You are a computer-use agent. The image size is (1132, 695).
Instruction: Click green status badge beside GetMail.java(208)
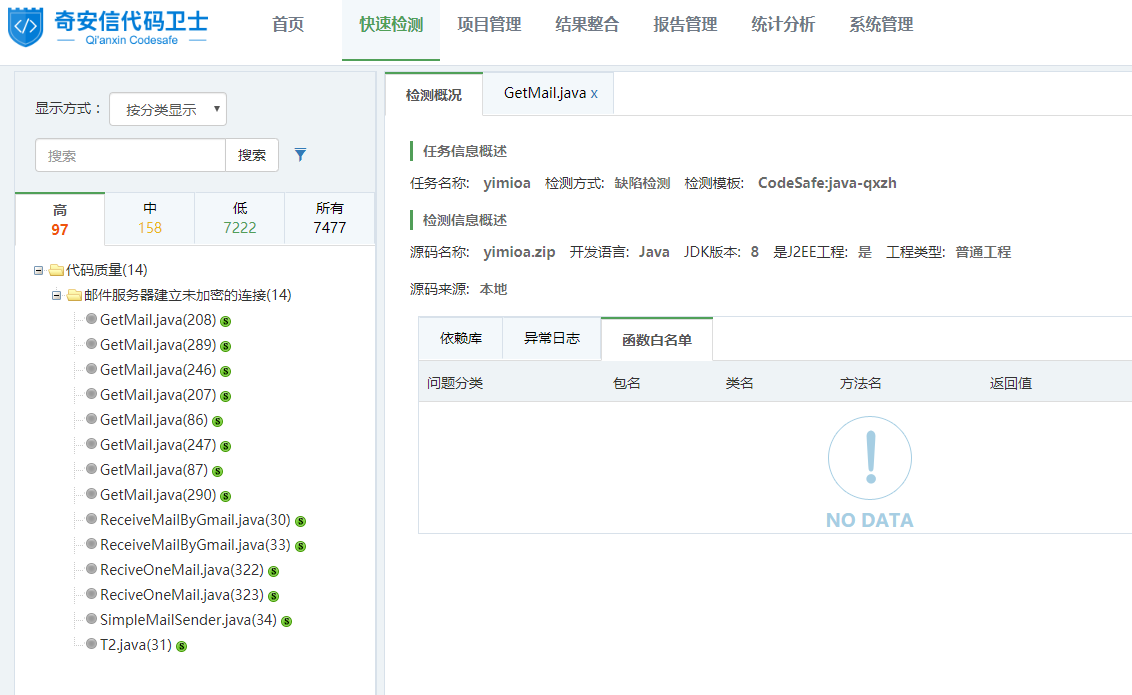(x=226, y=321)
